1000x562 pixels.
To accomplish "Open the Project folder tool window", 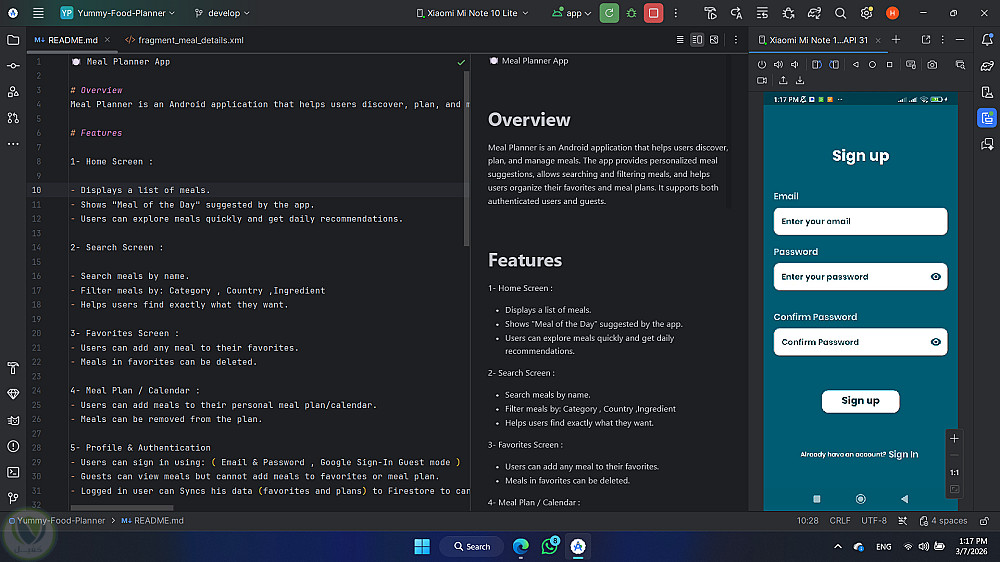I will click(x=13, y=40).
